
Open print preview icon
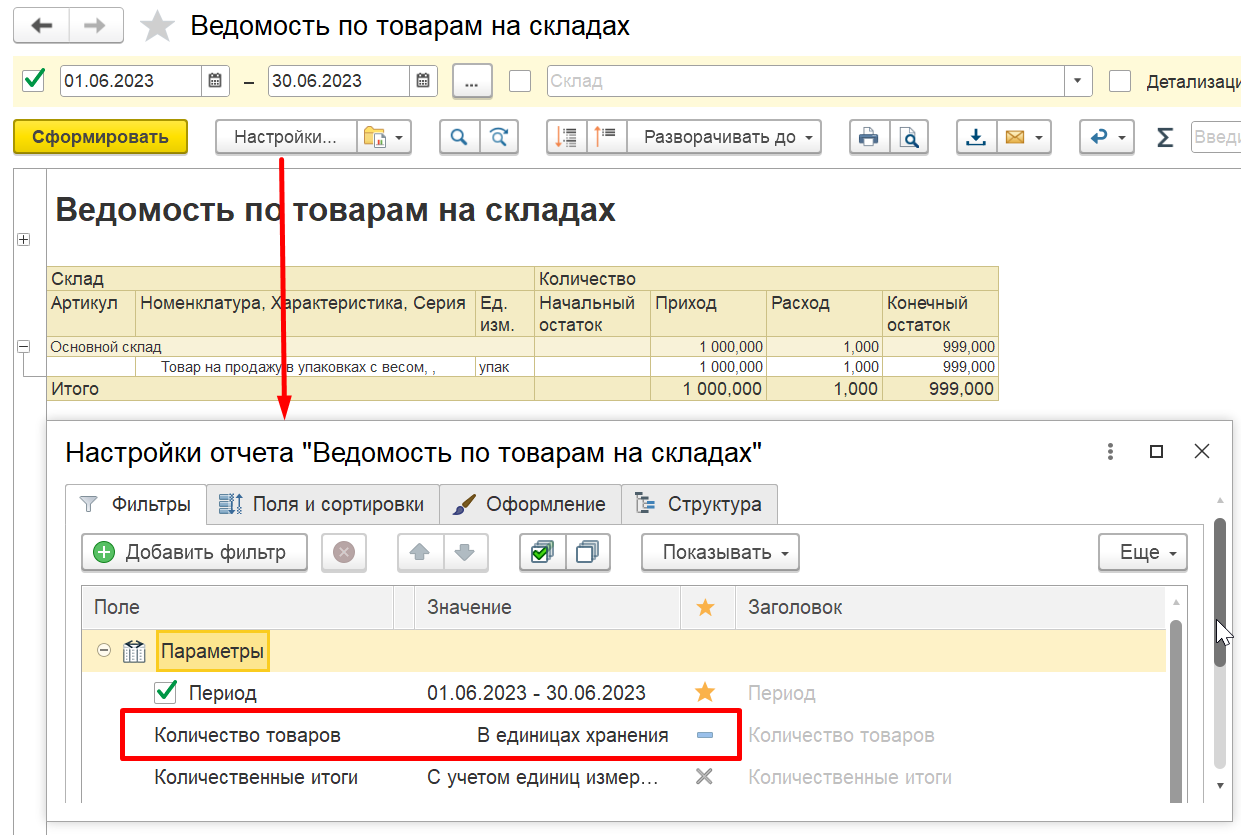point(909,137)
